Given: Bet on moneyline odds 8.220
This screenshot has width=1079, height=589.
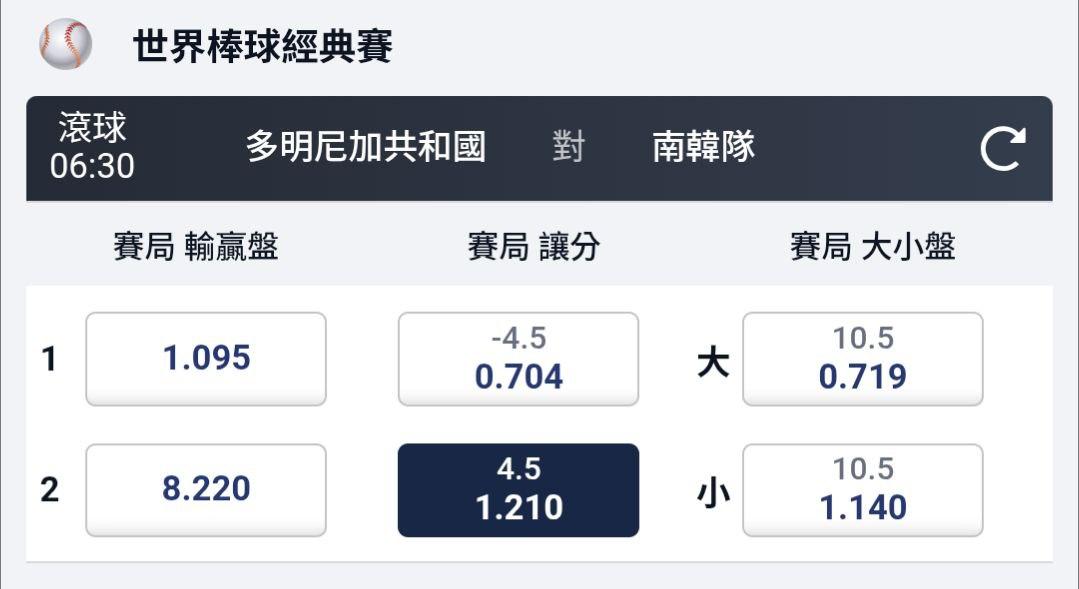Looking at the screenshot, I should click(x=206, y=490).
